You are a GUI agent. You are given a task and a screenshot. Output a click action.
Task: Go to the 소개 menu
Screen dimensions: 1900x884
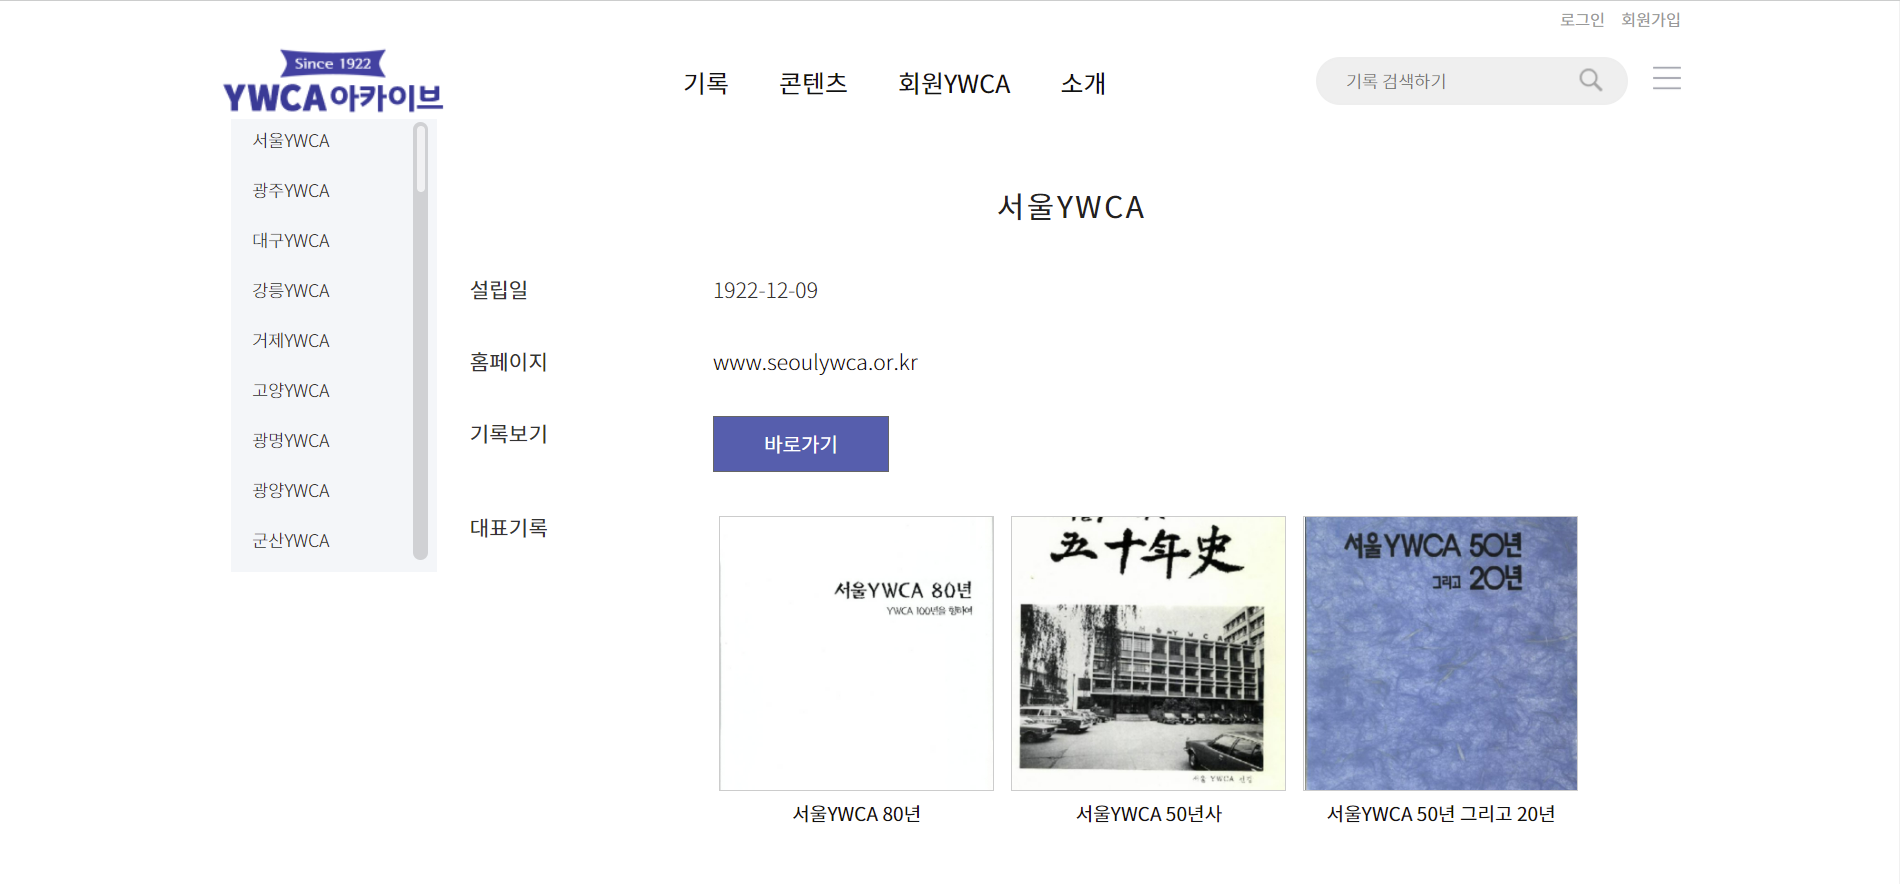(x=1083, y=83)
